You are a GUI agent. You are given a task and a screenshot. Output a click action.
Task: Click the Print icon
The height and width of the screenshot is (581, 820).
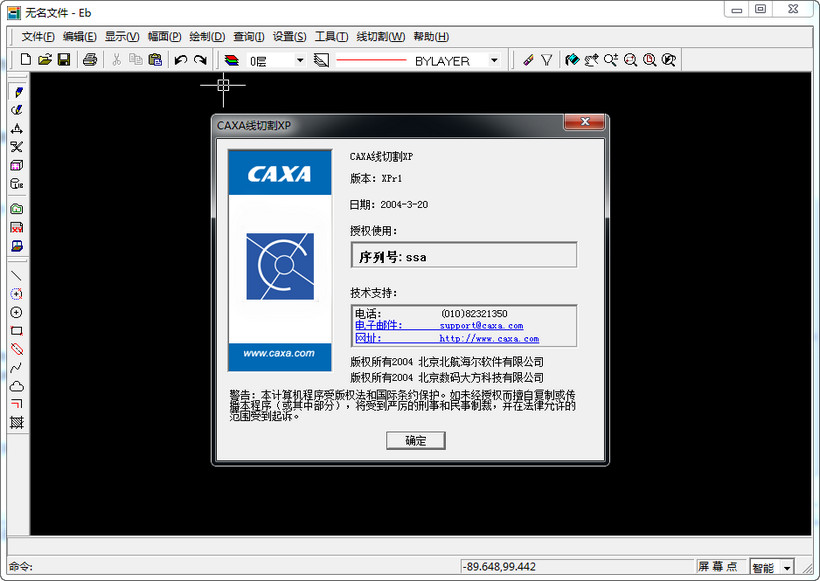[x=90, y=60]
